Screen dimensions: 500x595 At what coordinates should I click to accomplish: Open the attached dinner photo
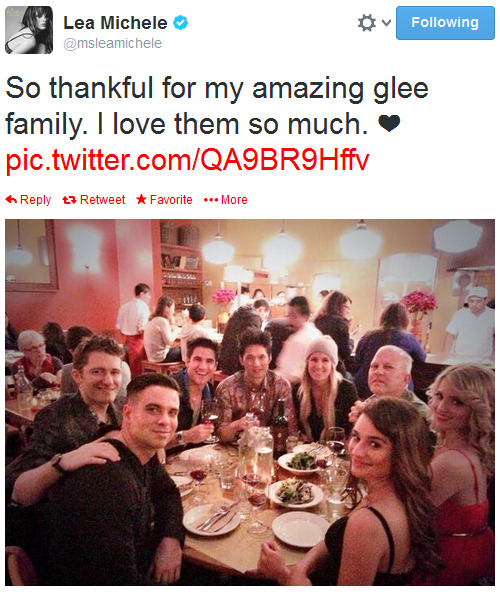click(250, 402)
